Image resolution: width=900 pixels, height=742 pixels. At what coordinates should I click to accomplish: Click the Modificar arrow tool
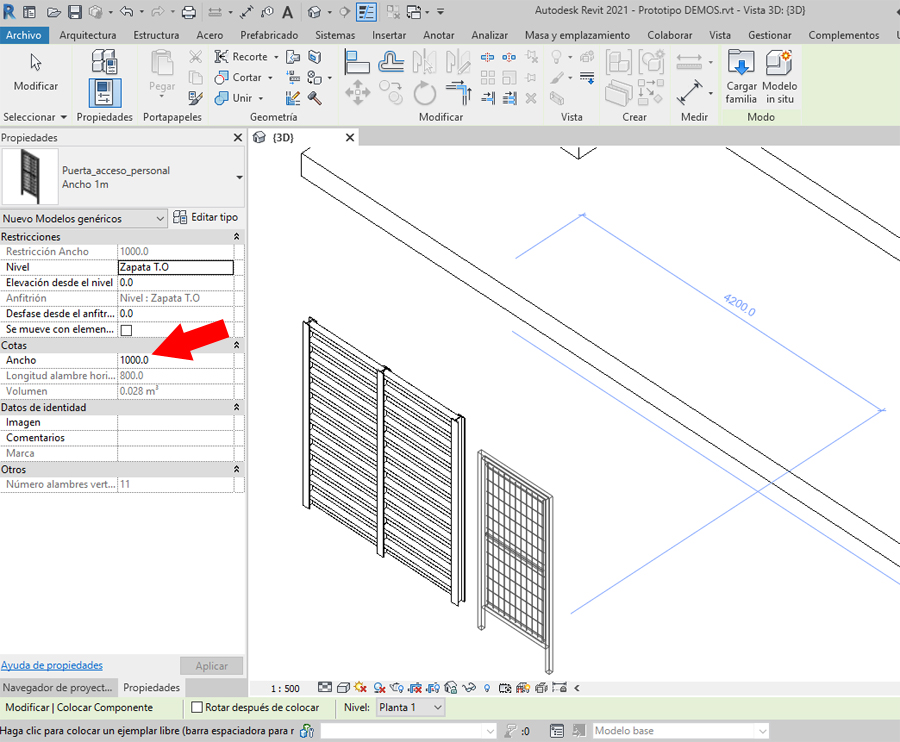pos(36,70)
